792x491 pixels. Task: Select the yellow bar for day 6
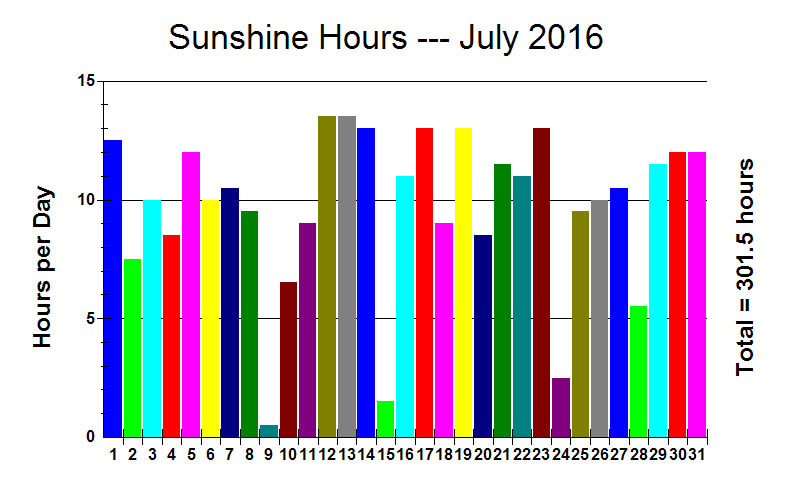(210, 318)
